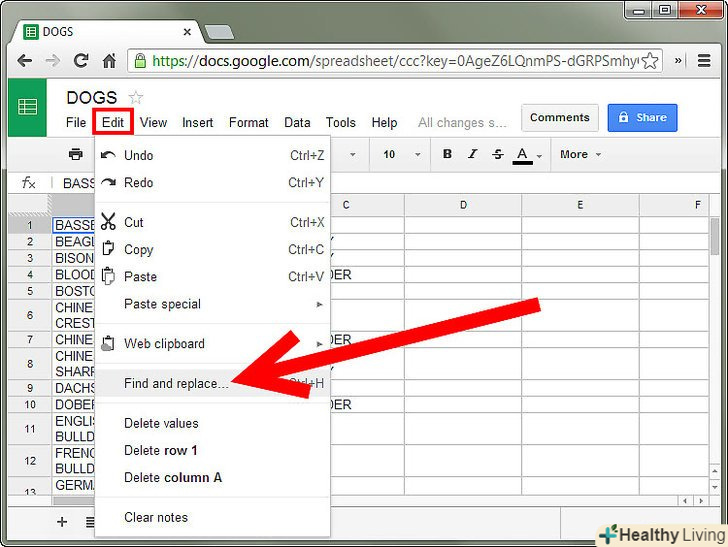728x547 pixels.
Task: Close the DOGS browser tab
Action: [x=187, y=32]
